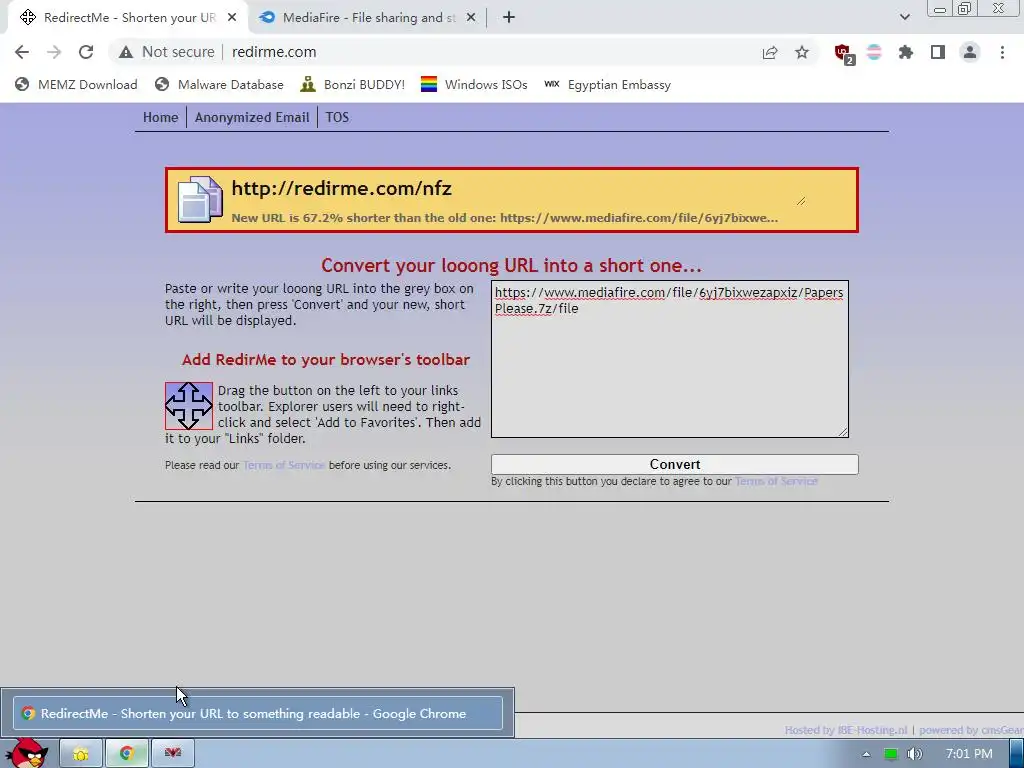
Task: Click the copy documents icon in result box
Action: [x=200, y=200]
